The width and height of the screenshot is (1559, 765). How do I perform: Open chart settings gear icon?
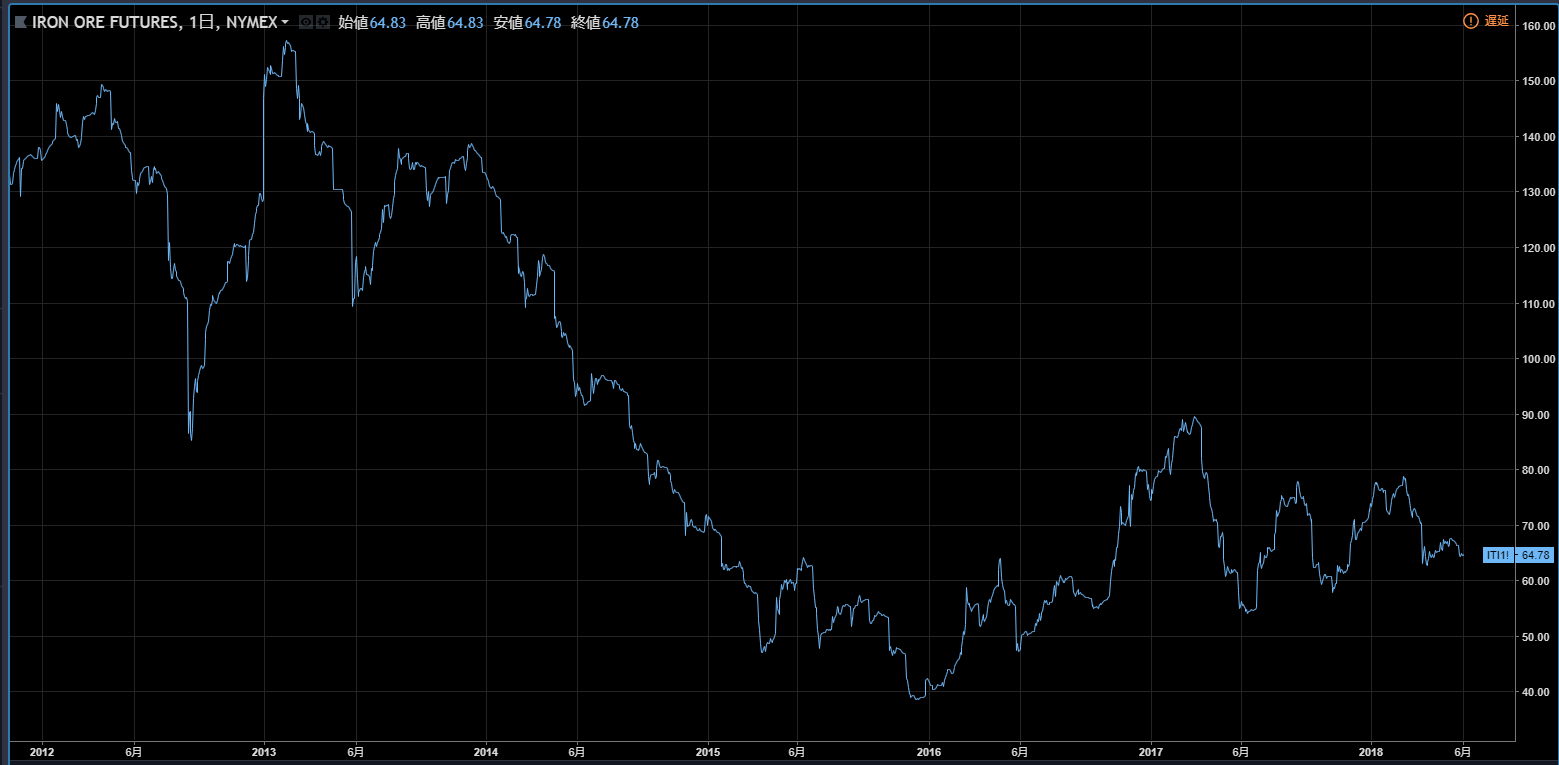pos(323,22)
